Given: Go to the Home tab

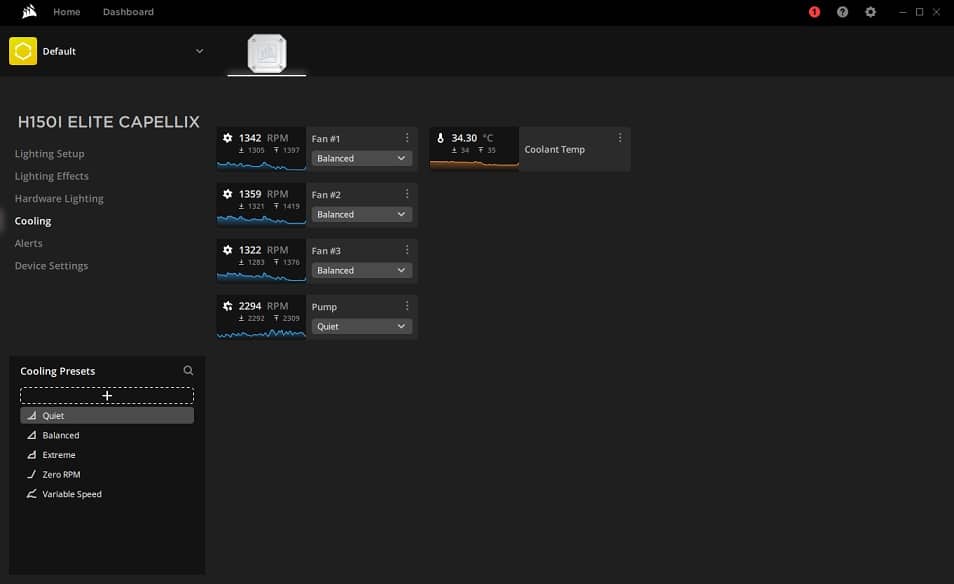Looking at the screenshot, I should pos(66,12).
